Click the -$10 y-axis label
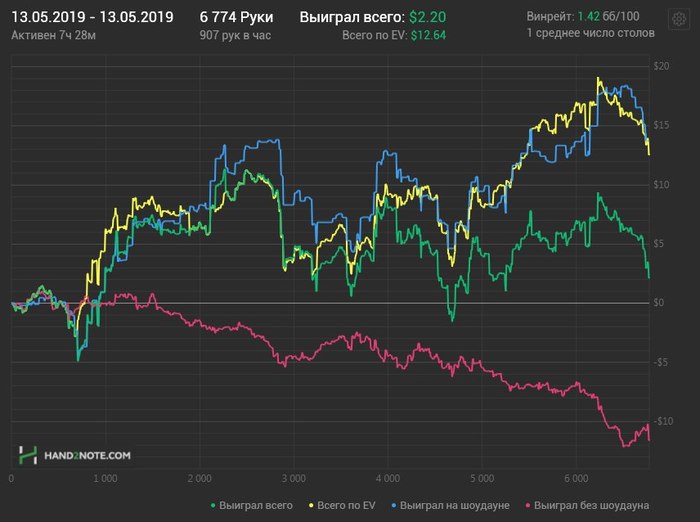700x522 pixels. [x=662, y=421]
